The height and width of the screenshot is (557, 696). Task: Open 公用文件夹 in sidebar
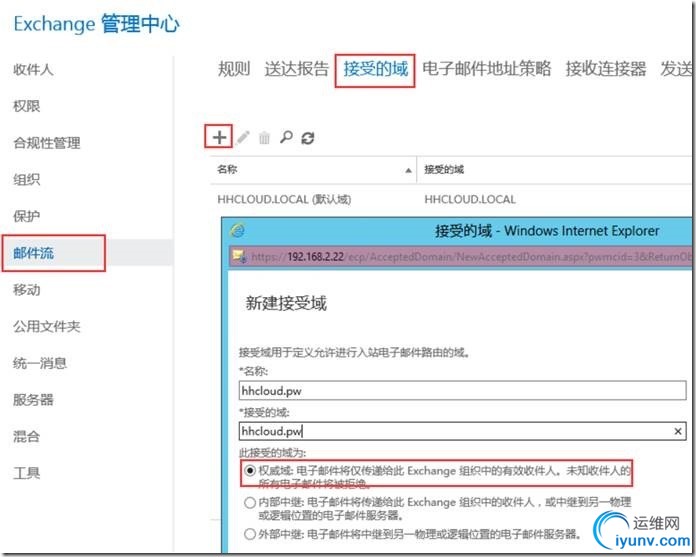pyautogui.click(x=47, y=327)
